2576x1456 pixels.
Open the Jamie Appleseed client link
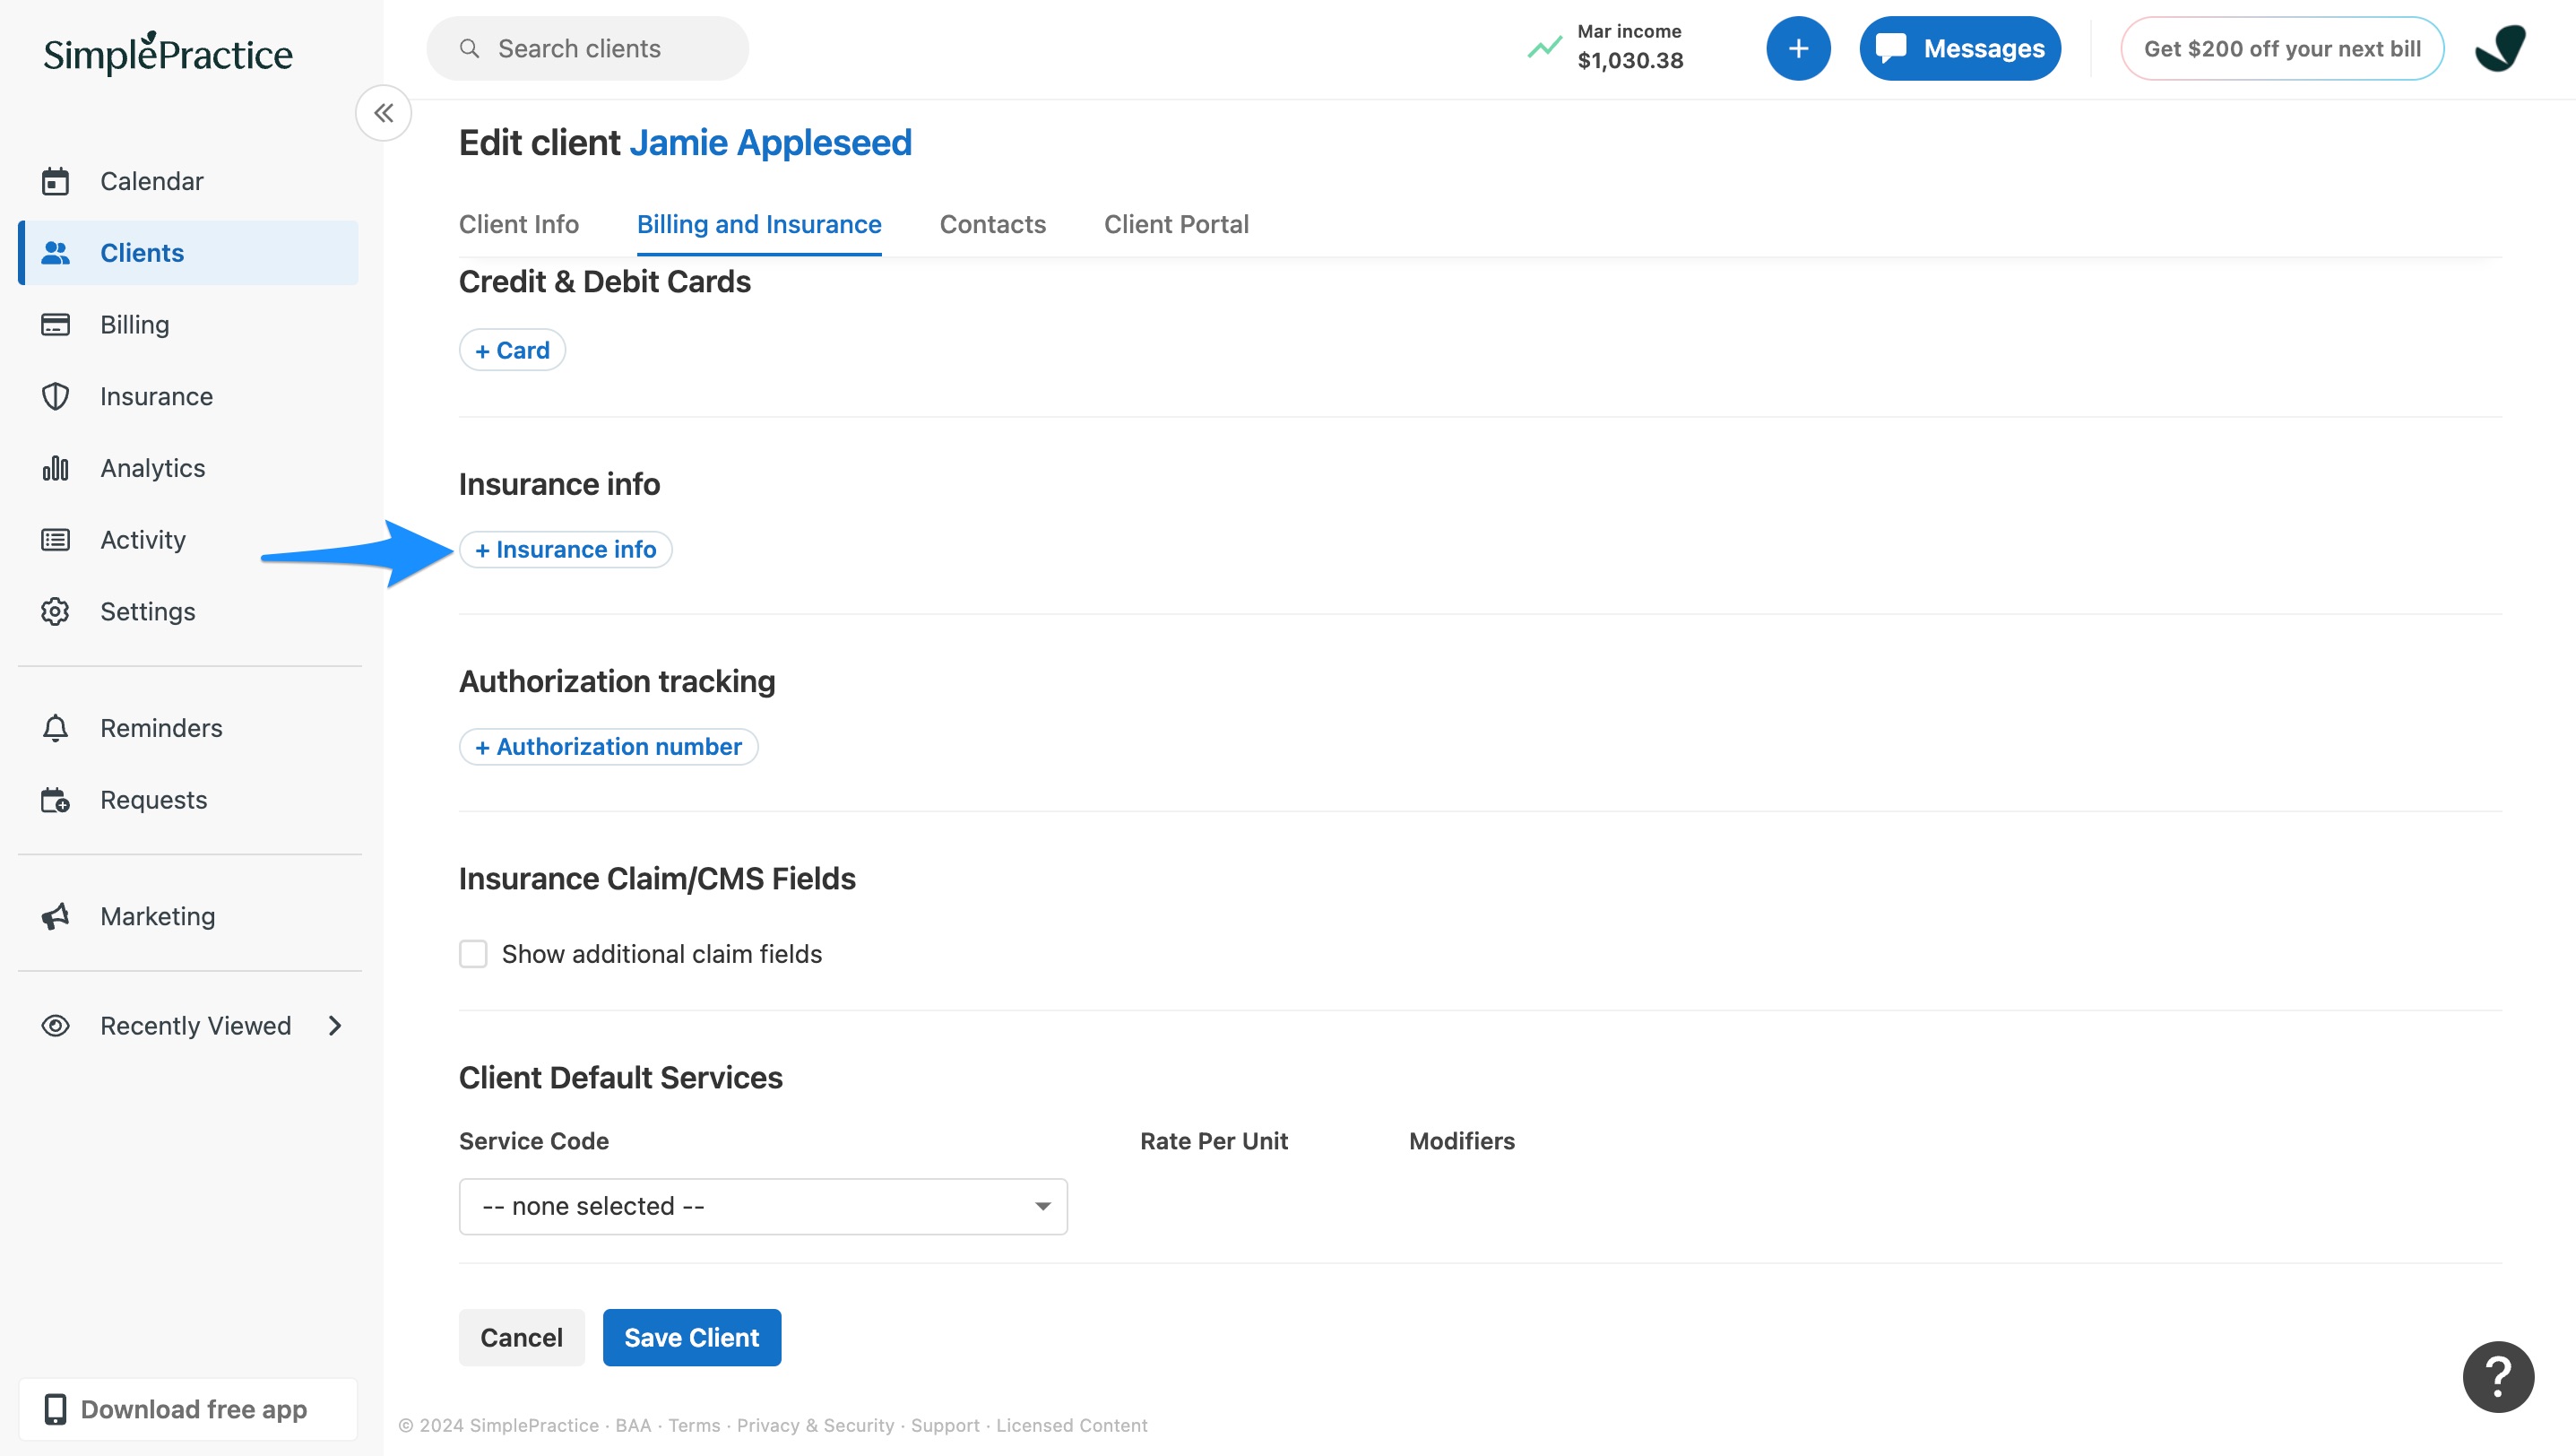click(x=770, y=142)
